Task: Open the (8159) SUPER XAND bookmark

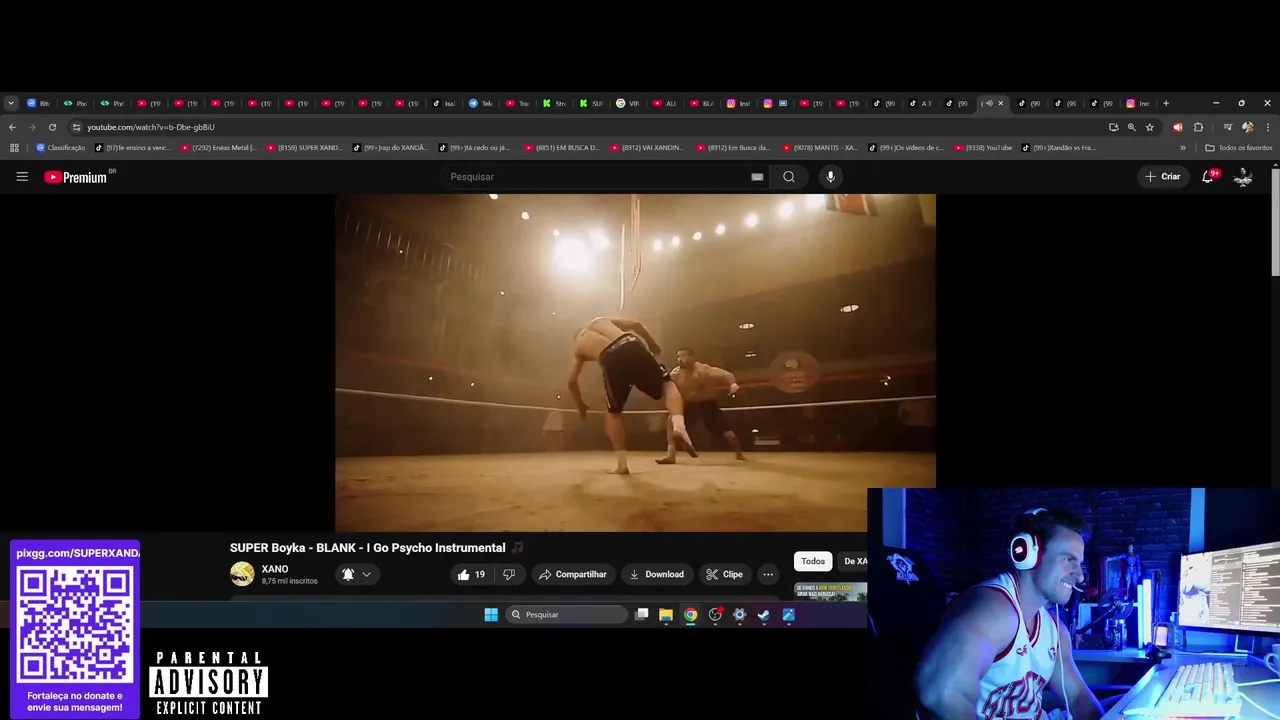Action: (304, 148)
